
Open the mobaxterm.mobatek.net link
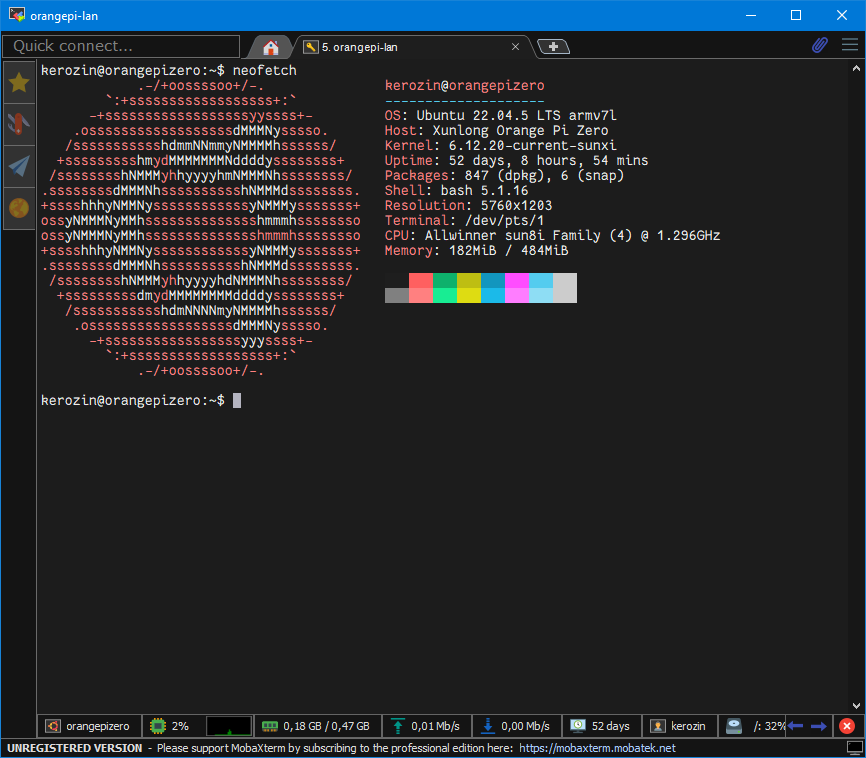597,748
